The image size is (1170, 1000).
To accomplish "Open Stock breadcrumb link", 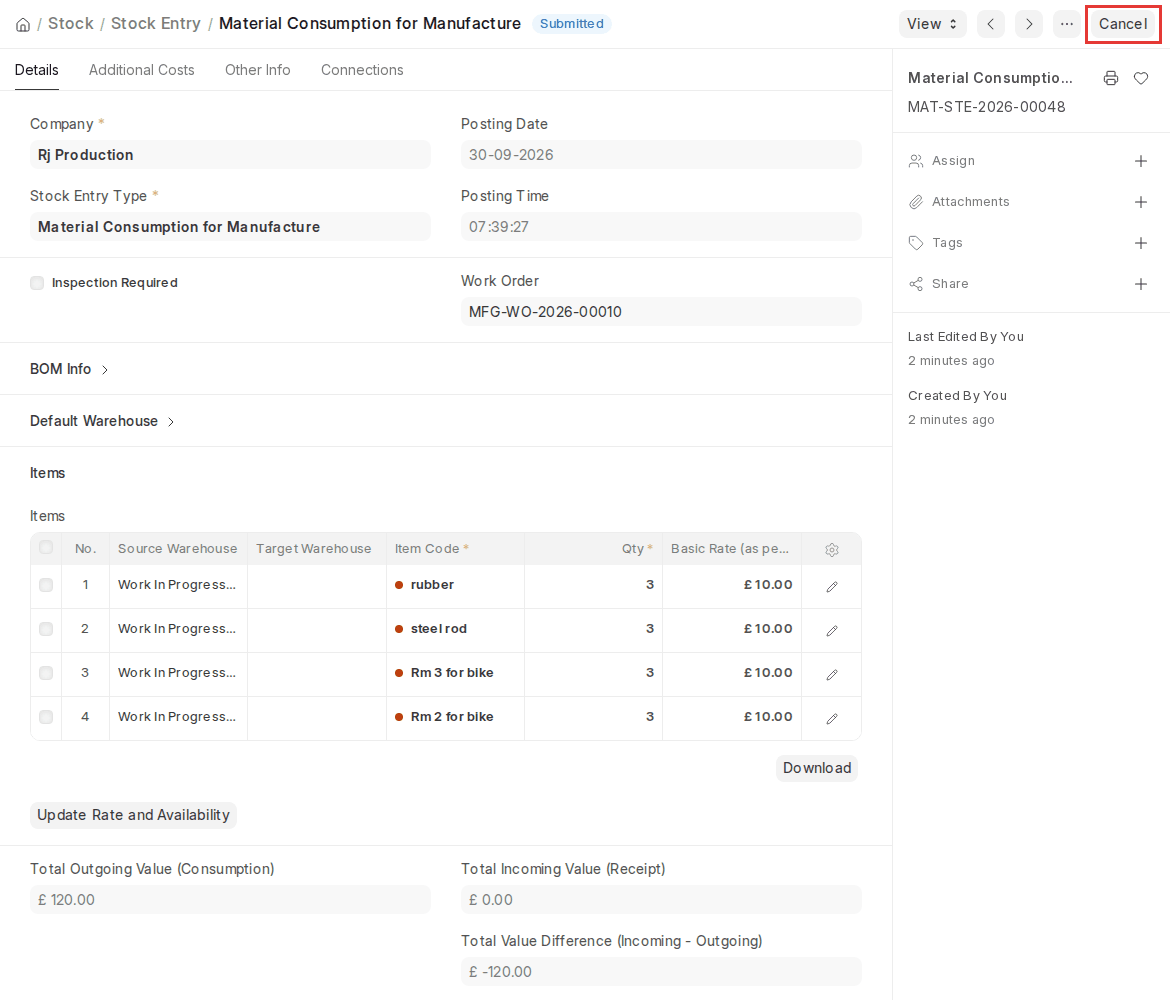I will [71, 24].
